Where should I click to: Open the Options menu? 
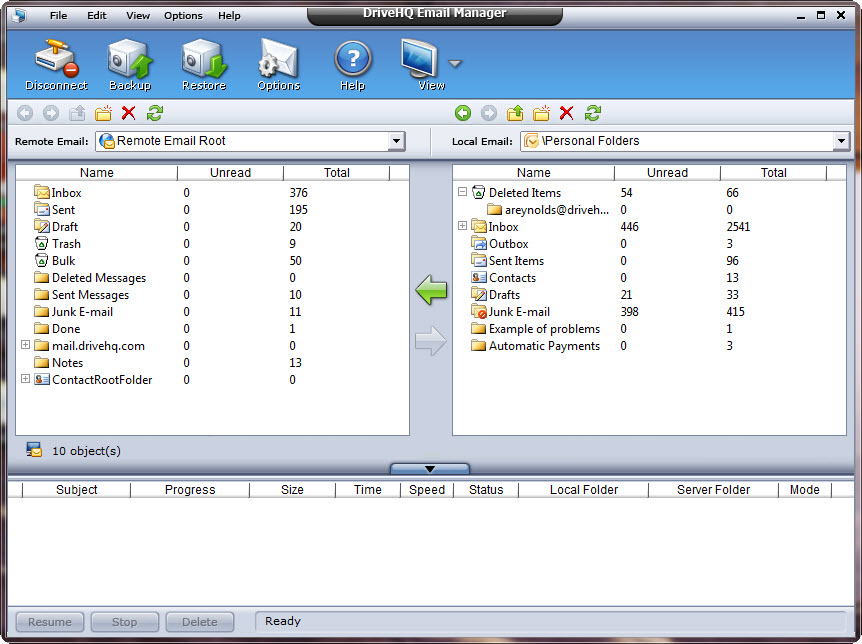pos(183,15)
